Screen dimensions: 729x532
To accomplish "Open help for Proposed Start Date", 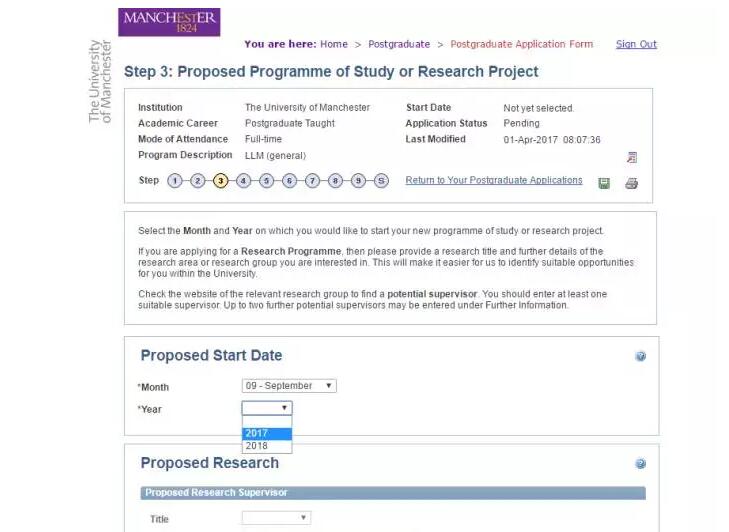I will click(640, 356).
